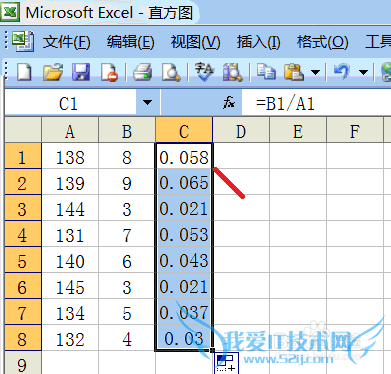This screenshot has width=391, height=374.
Task: Click cell C5 showing 0.043
Action: coord(184,260)
